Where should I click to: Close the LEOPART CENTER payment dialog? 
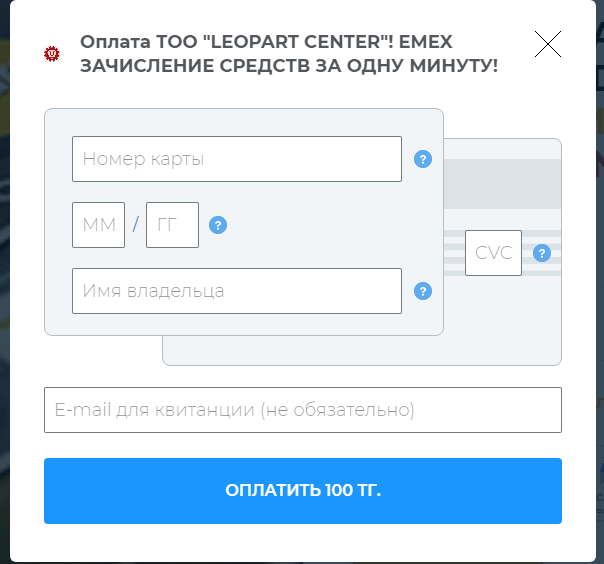pyautogui.click(x=548, y=44)
